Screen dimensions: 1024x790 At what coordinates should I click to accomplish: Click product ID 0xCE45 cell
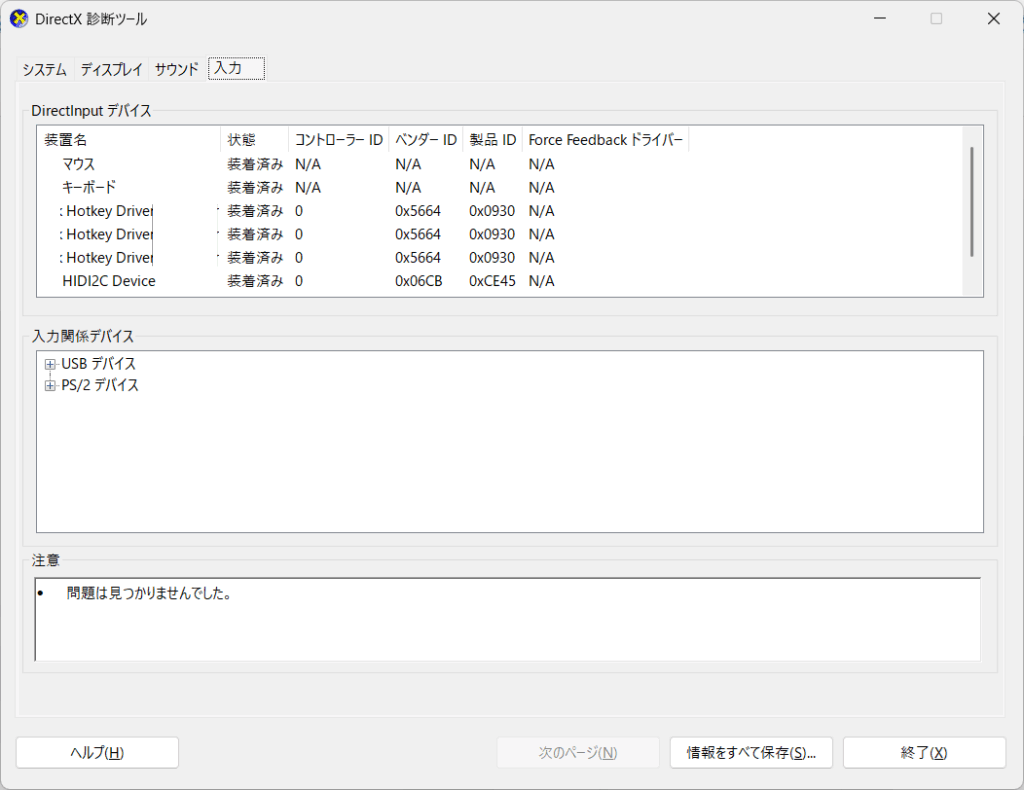(x=492, y=281)
